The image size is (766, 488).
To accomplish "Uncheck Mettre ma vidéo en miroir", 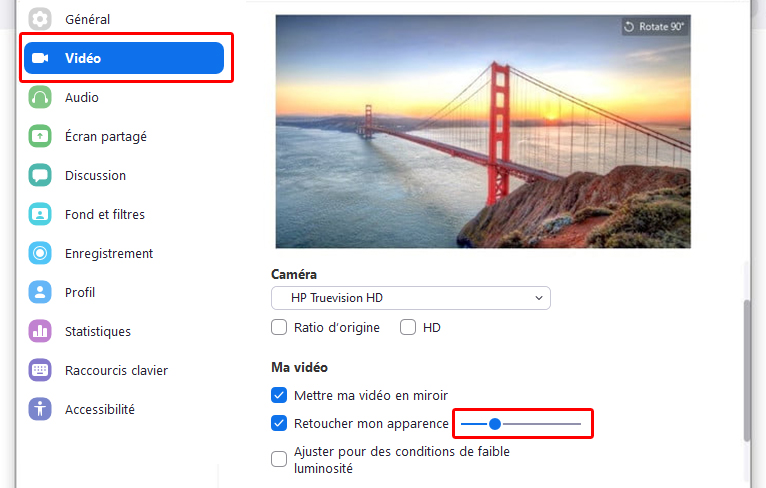I will (x=279, y=395).
